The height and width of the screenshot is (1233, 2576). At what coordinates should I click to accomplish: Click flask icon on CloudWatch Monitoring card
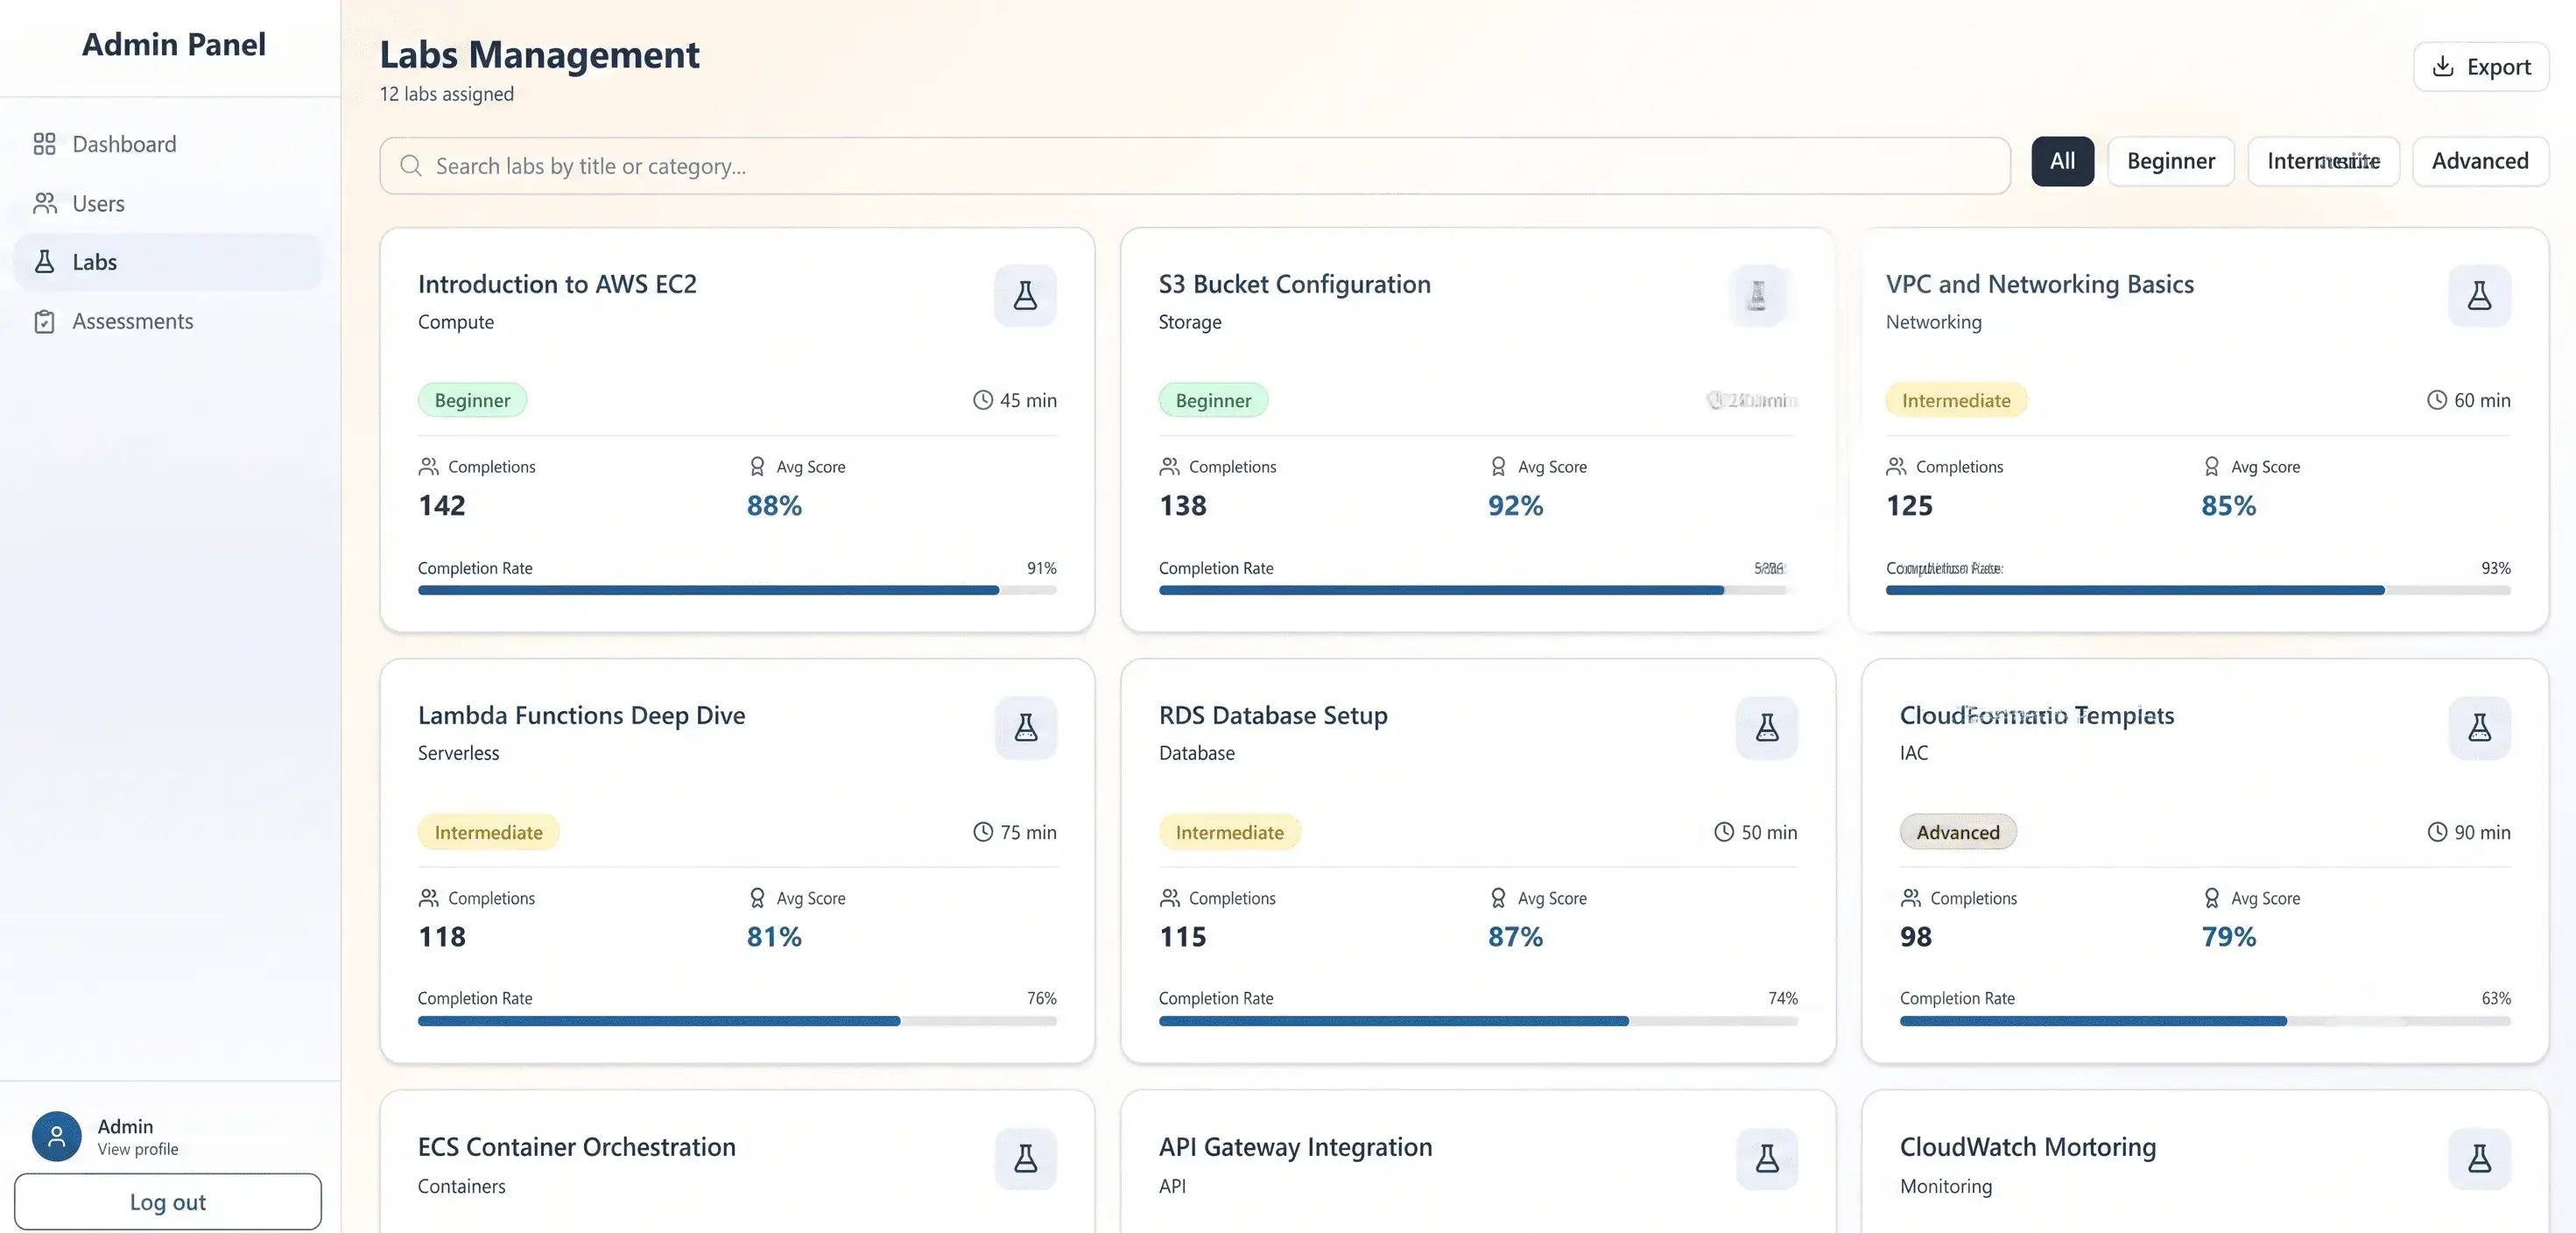(x=2479, y=1159)
